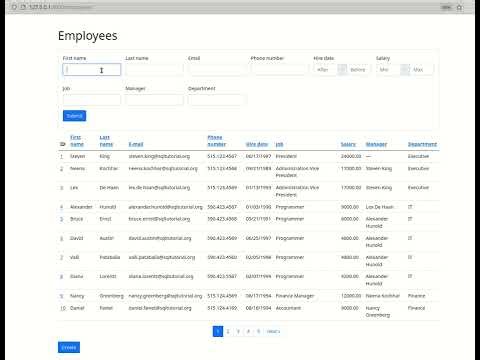The height and width of the screenshot is (360, 480).
Task: Sort table by E-mail column
Action: tap(136, 144)
